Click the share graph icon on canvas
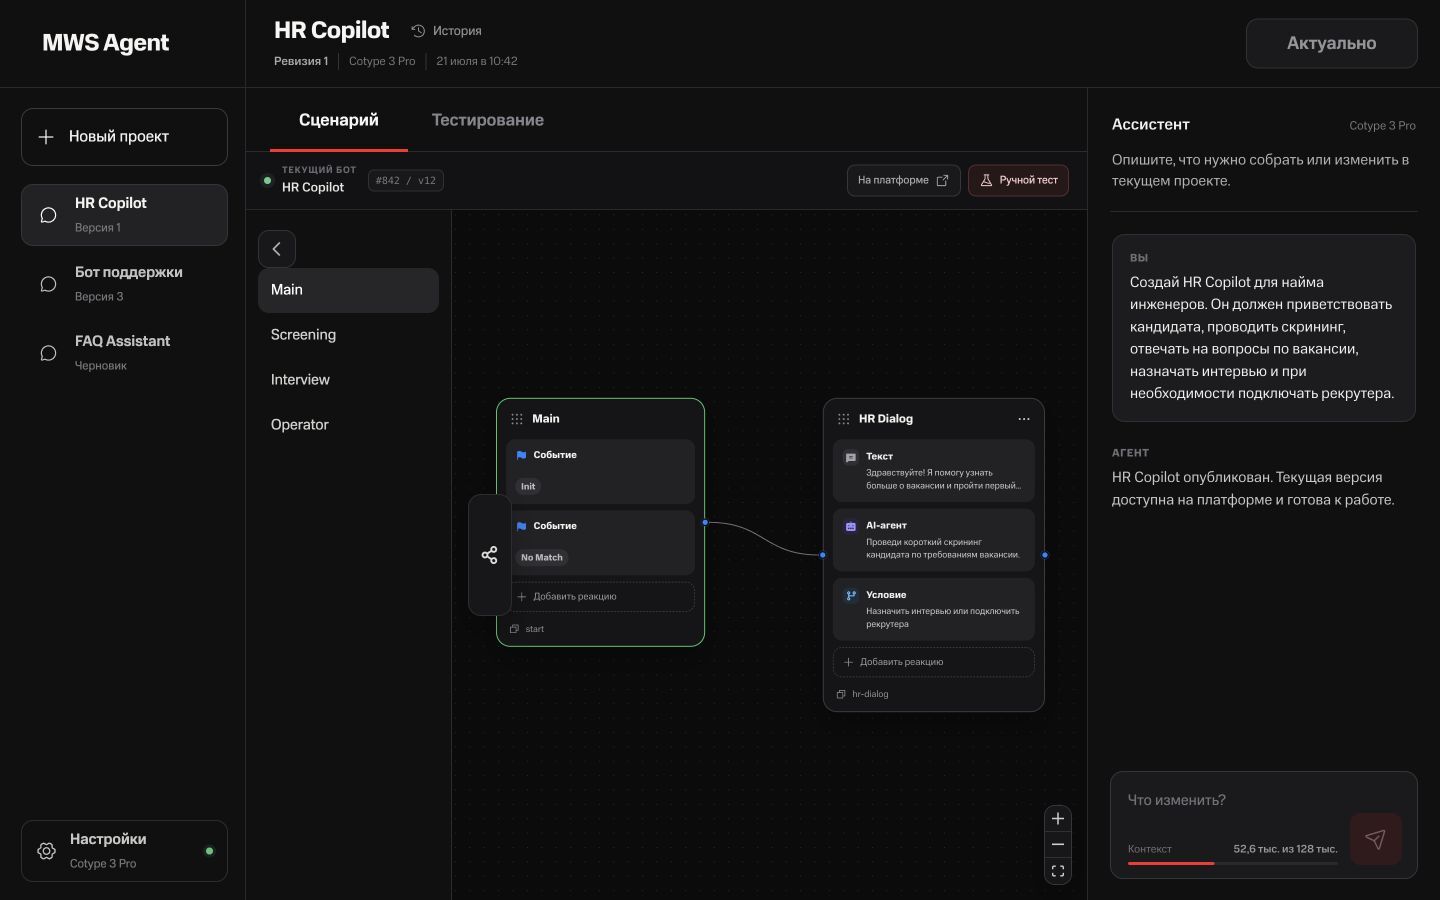This screenshot has height=900, width=1440. click(489, 555)
